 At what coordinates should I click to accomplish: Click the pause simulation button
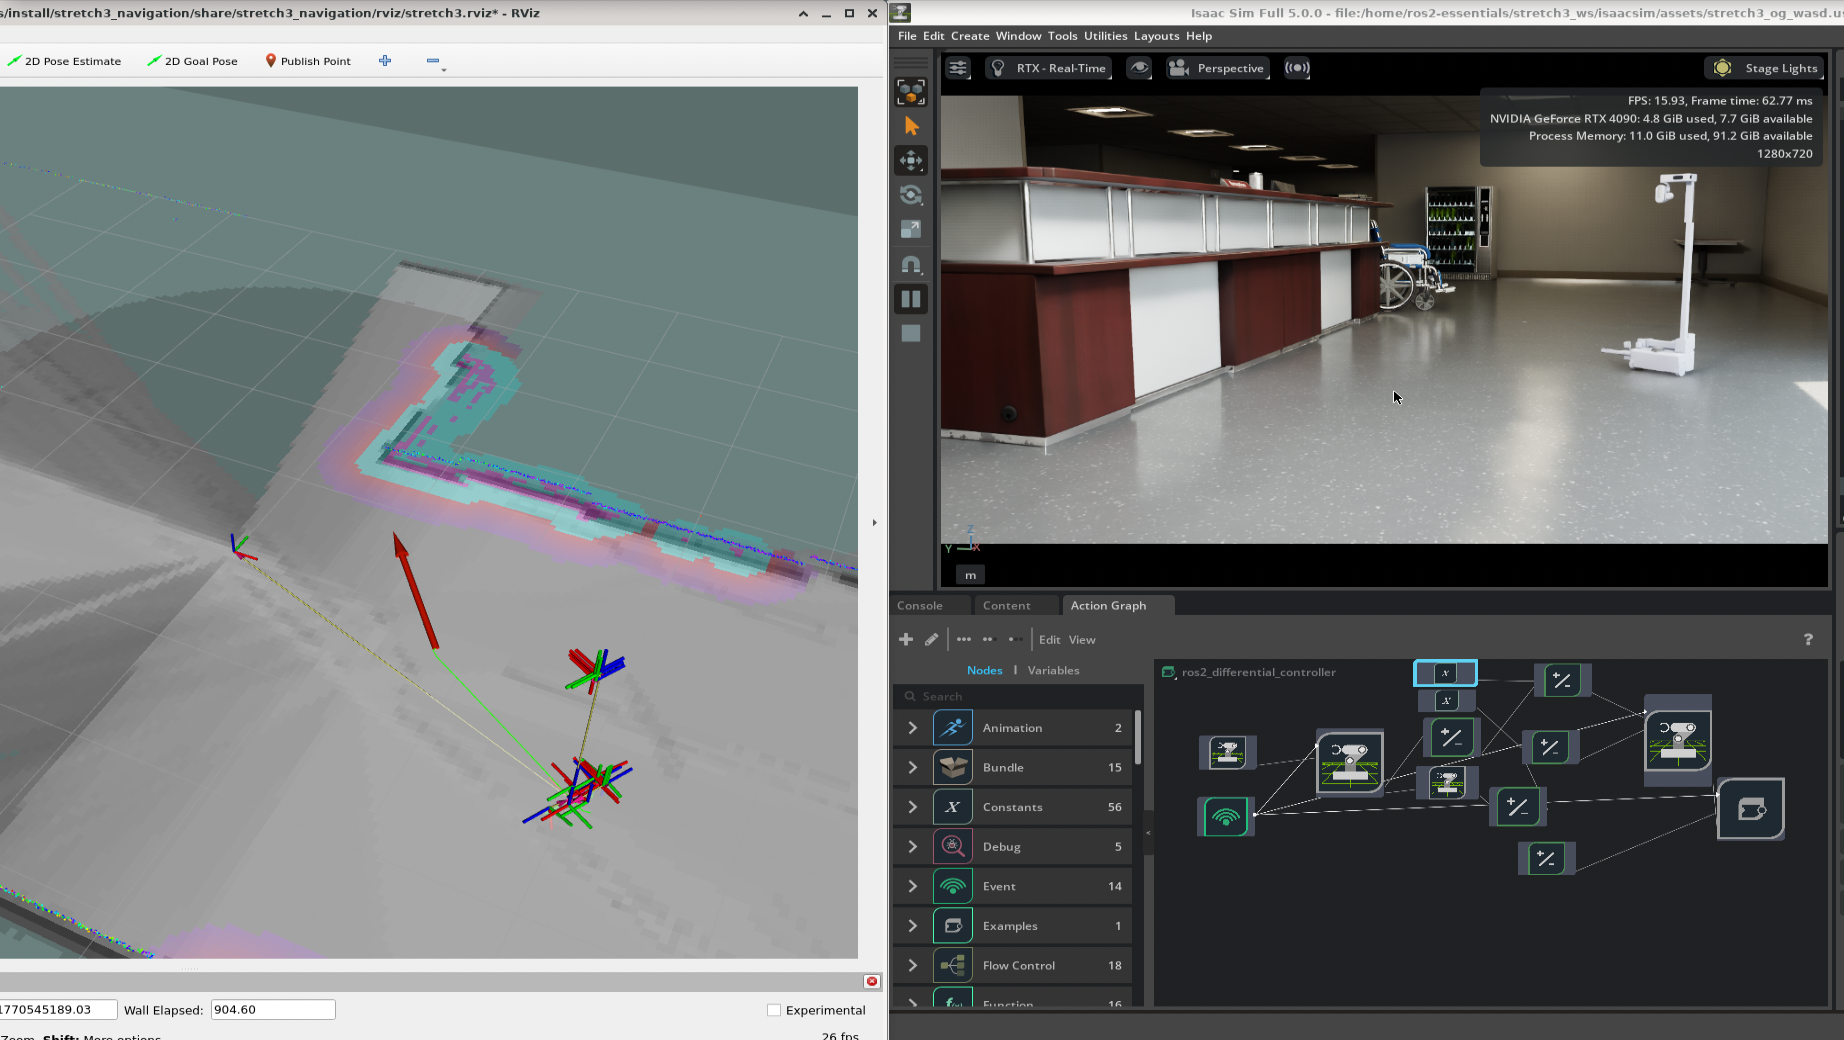(x=910, y=299)
